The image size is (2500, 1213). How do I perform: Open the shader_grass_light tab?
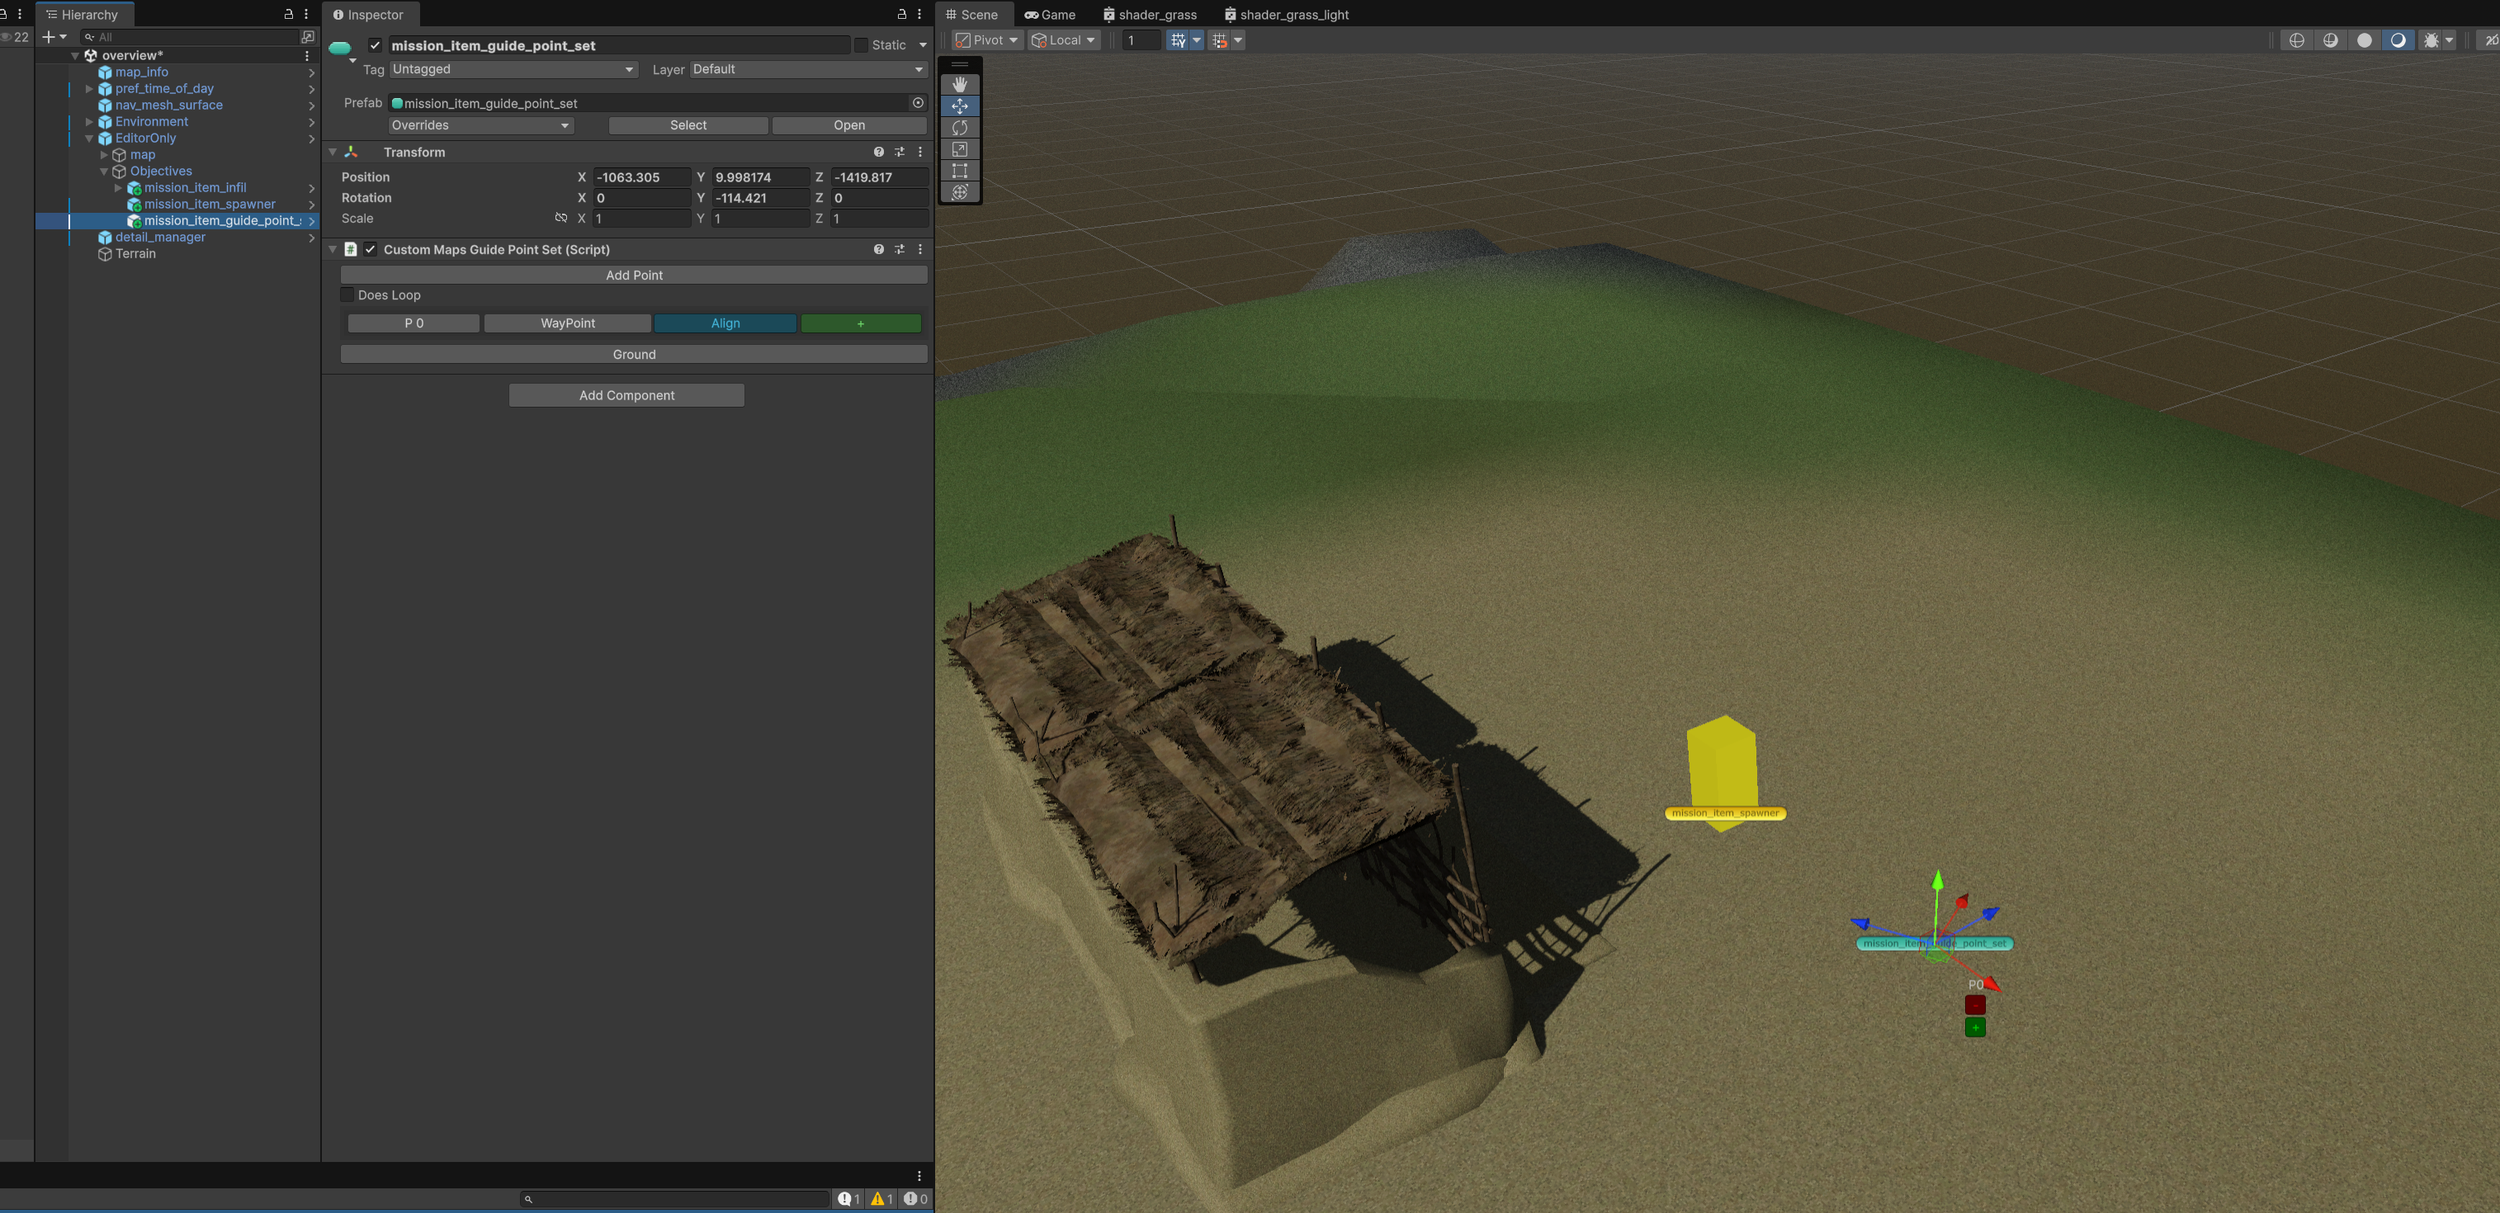click(x=1286, y=14)
